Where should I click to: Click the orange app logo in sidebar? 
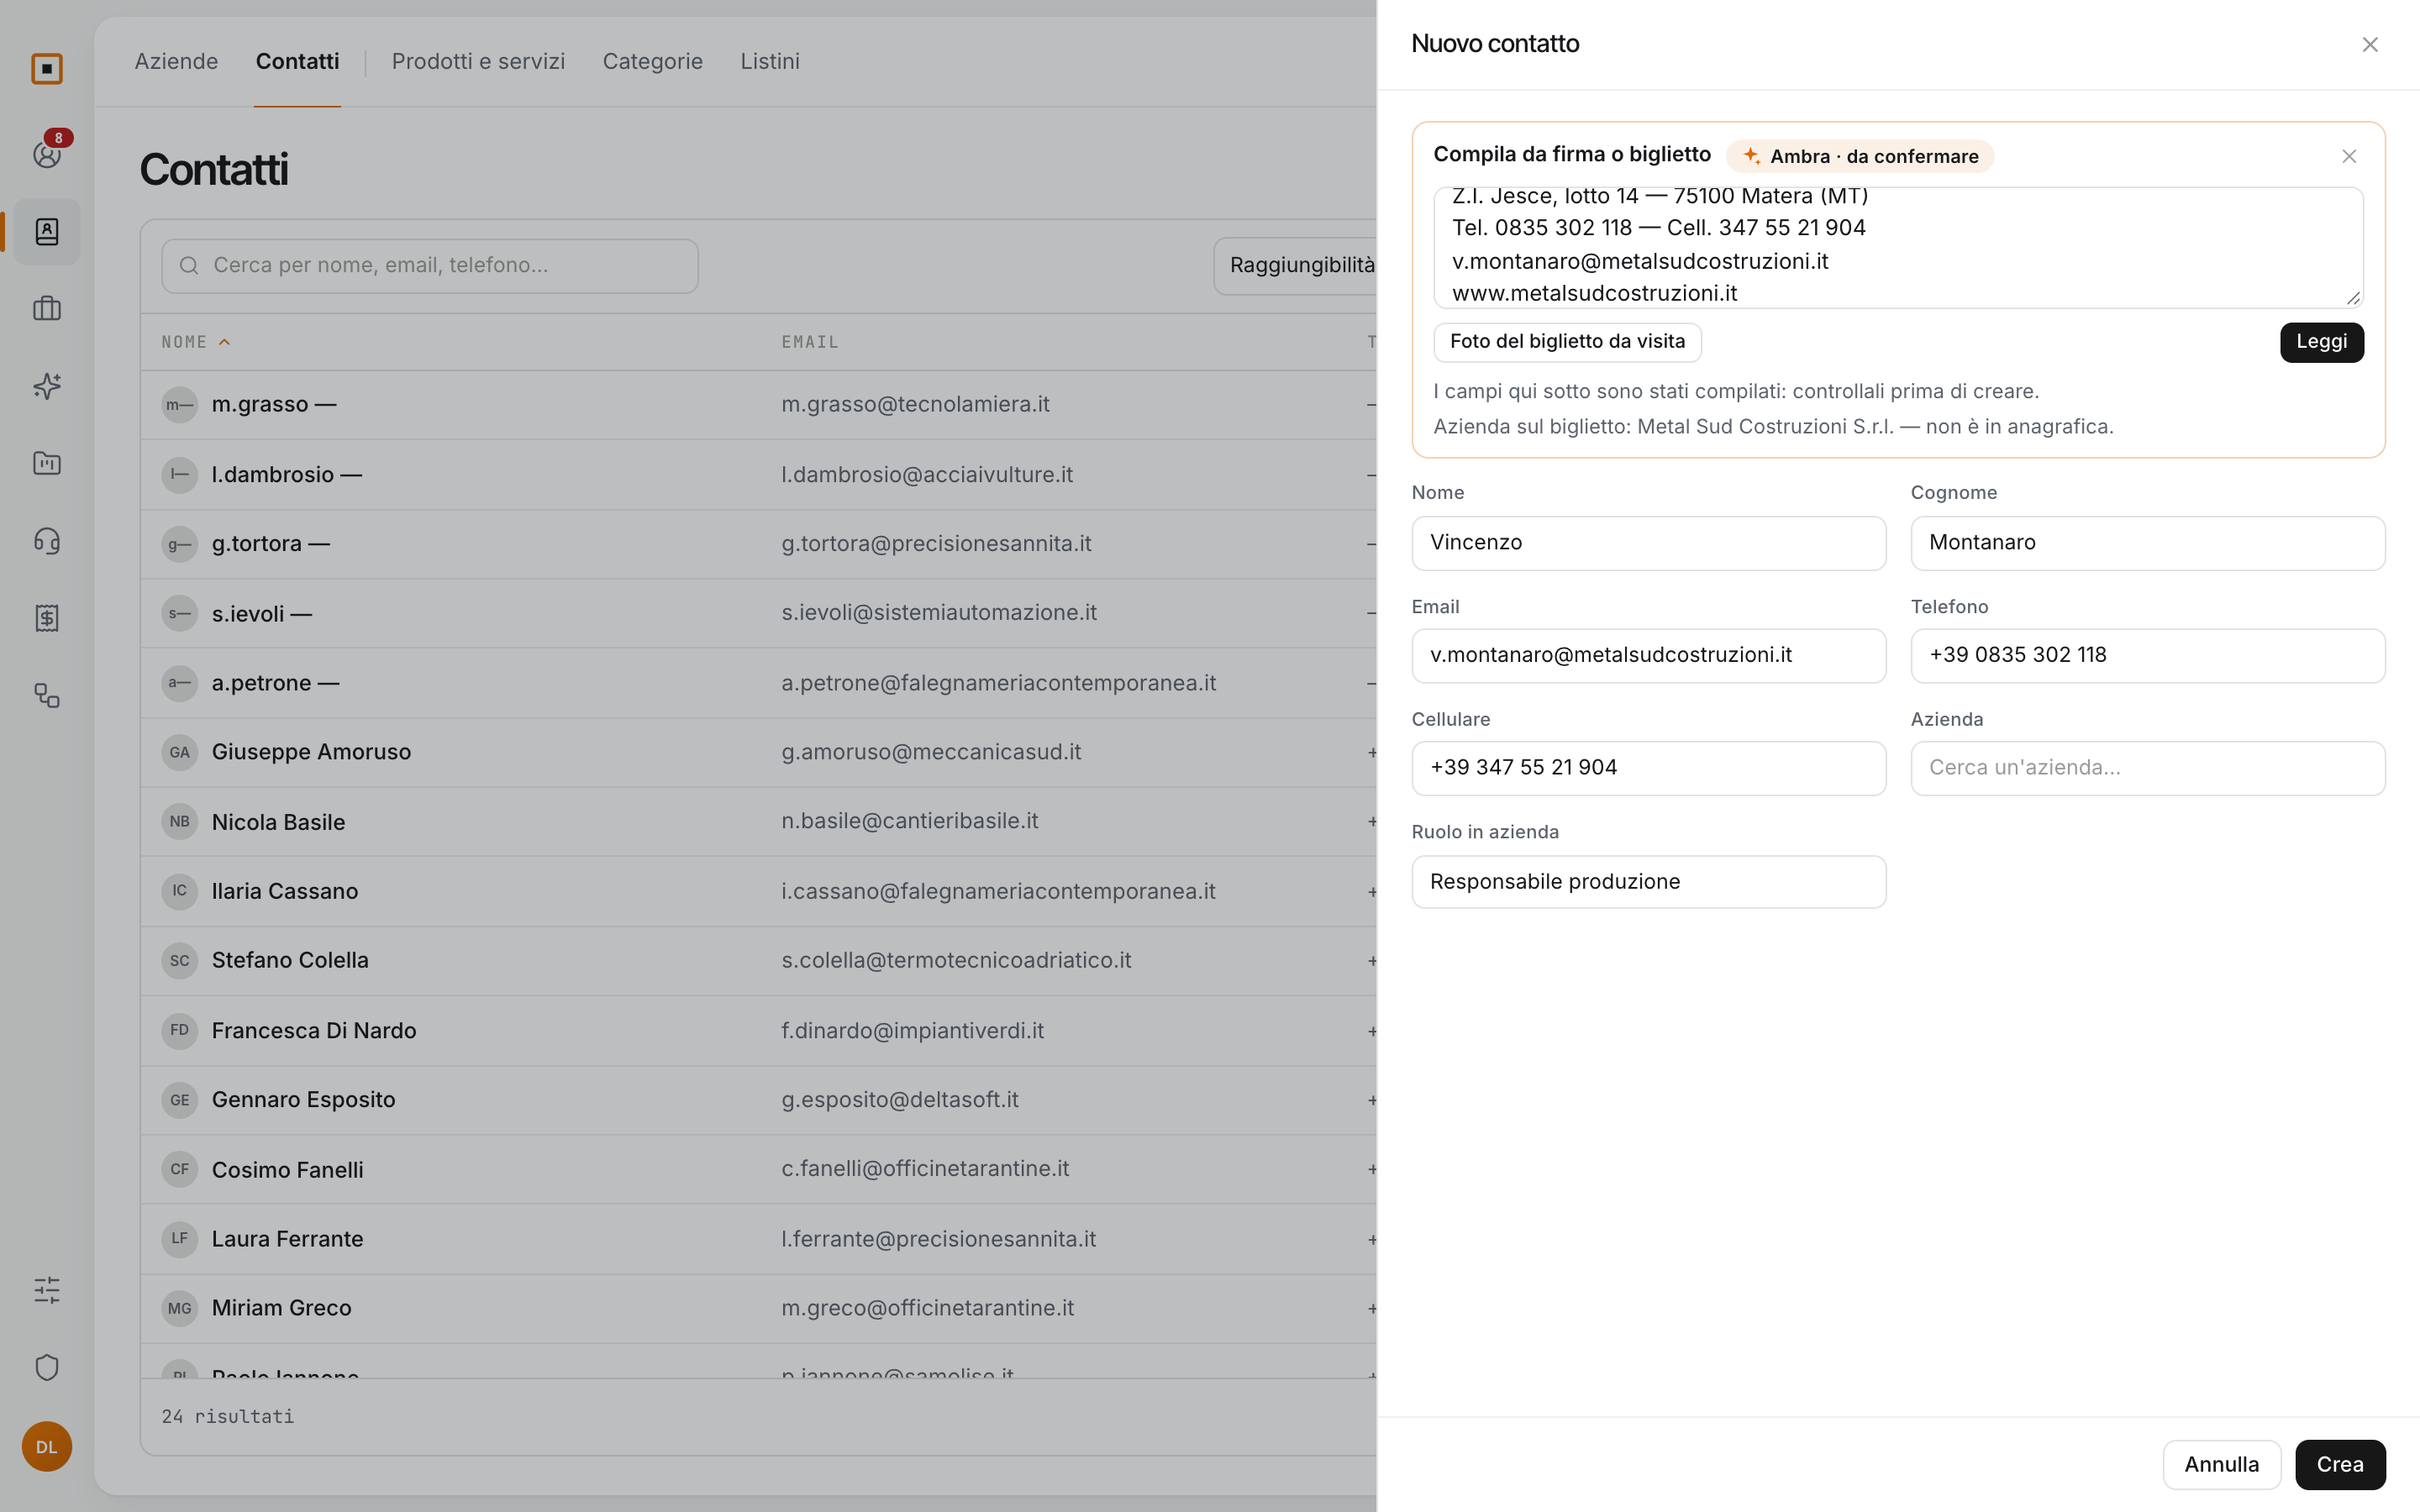(x=47, y=69)
